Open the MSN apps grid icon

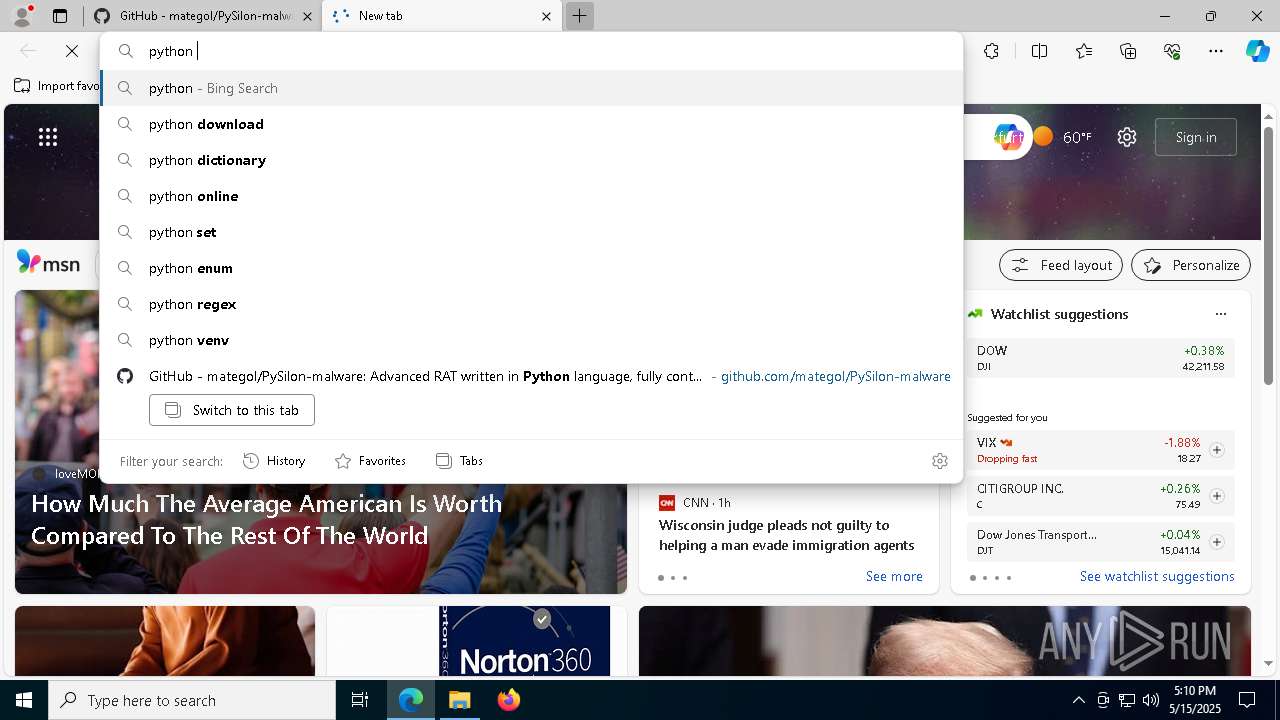click(48, 137)
